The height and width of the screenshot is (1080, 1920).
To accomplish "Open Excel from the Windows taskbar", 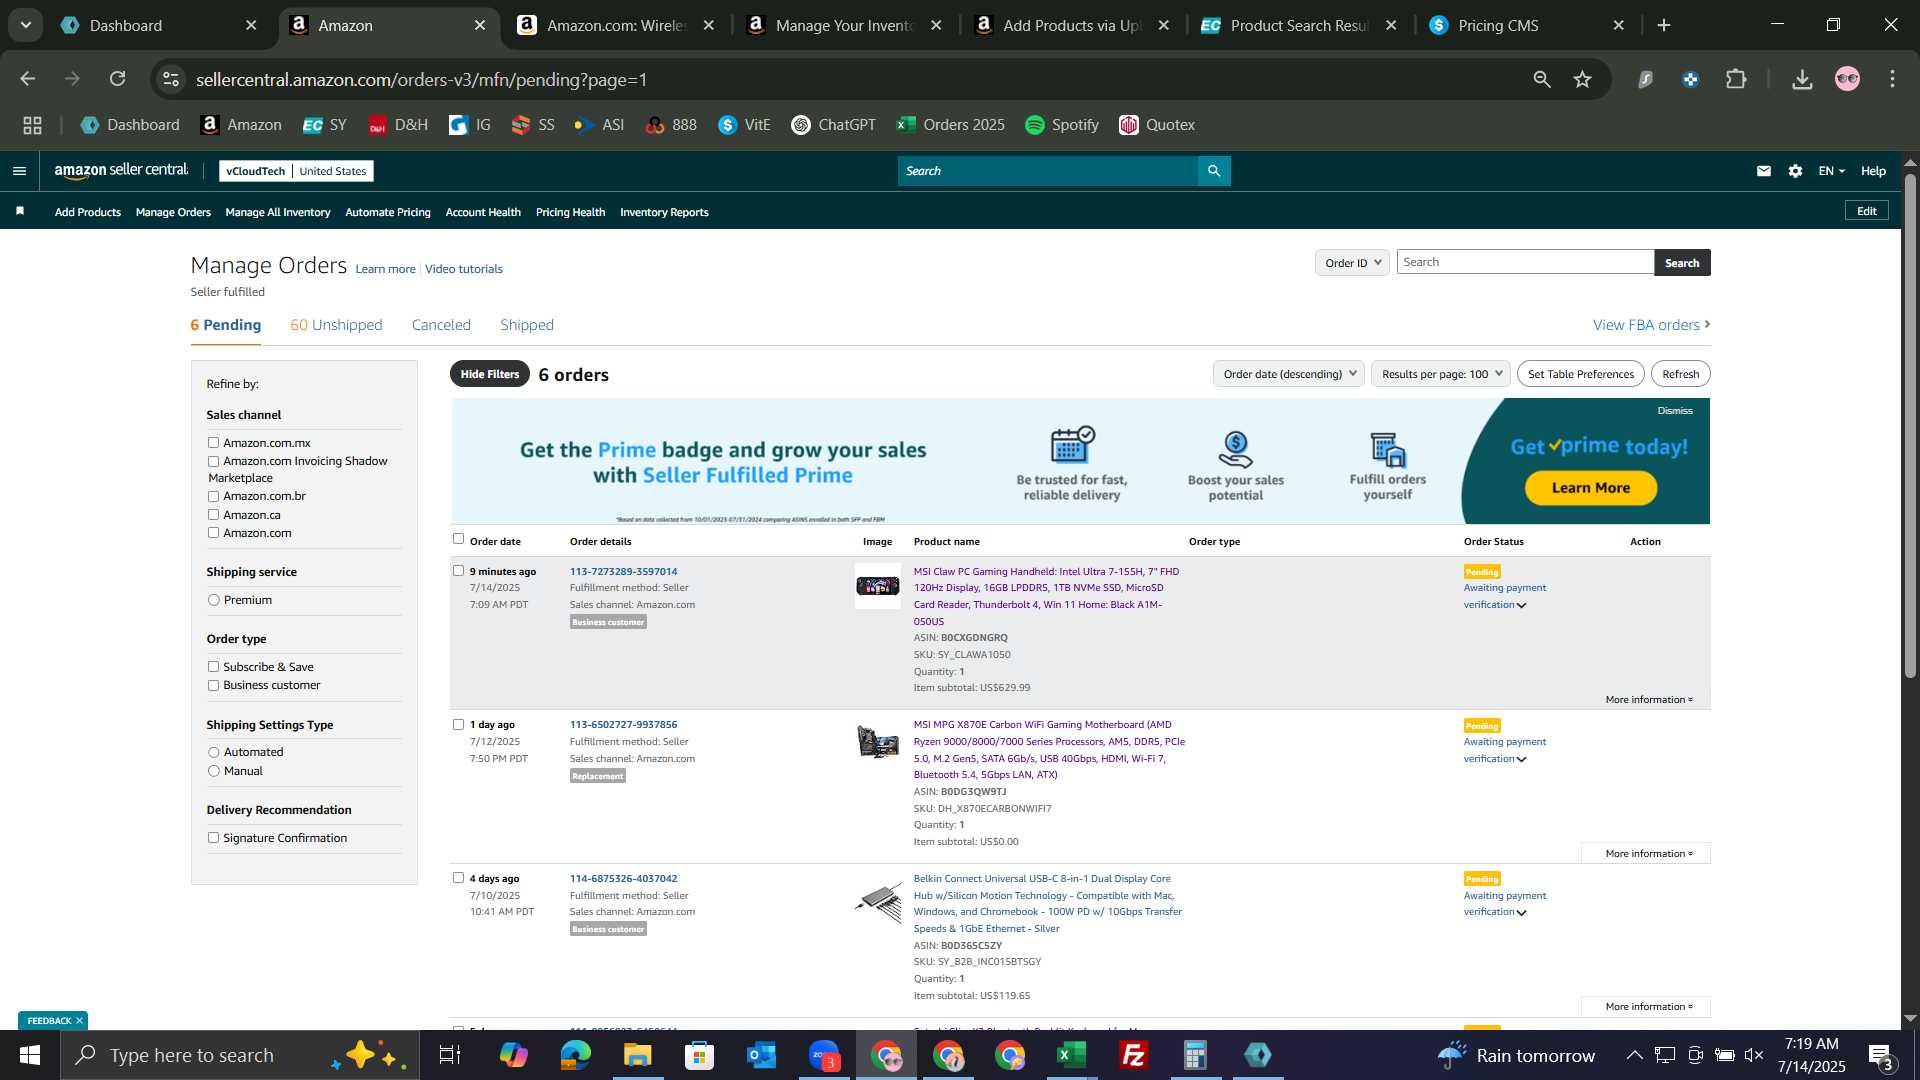I will click(1072, 1055).
